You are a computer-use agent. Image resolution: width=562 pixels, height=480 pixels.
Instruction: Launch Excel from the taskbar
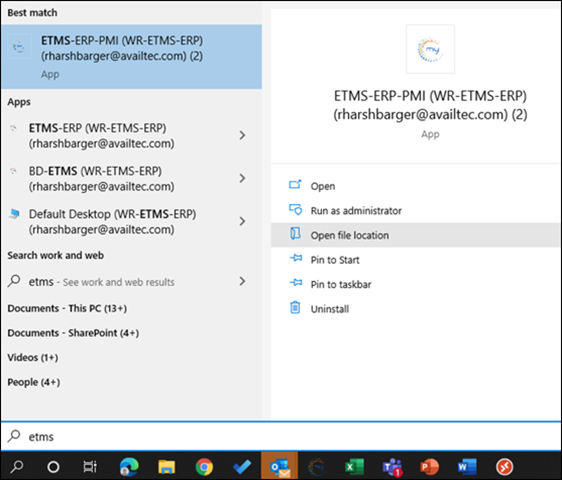coord(354,467)
